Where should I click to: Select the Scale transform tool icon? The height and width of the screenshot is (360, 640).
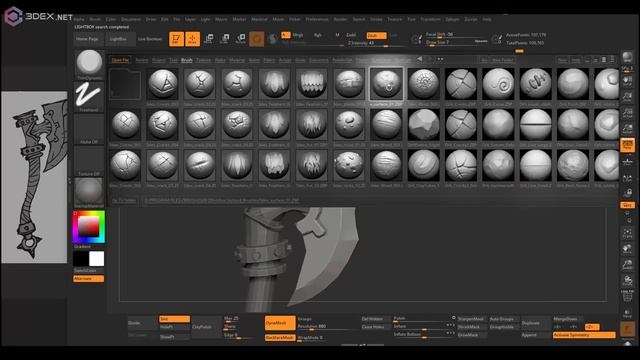tap(224, 39)
